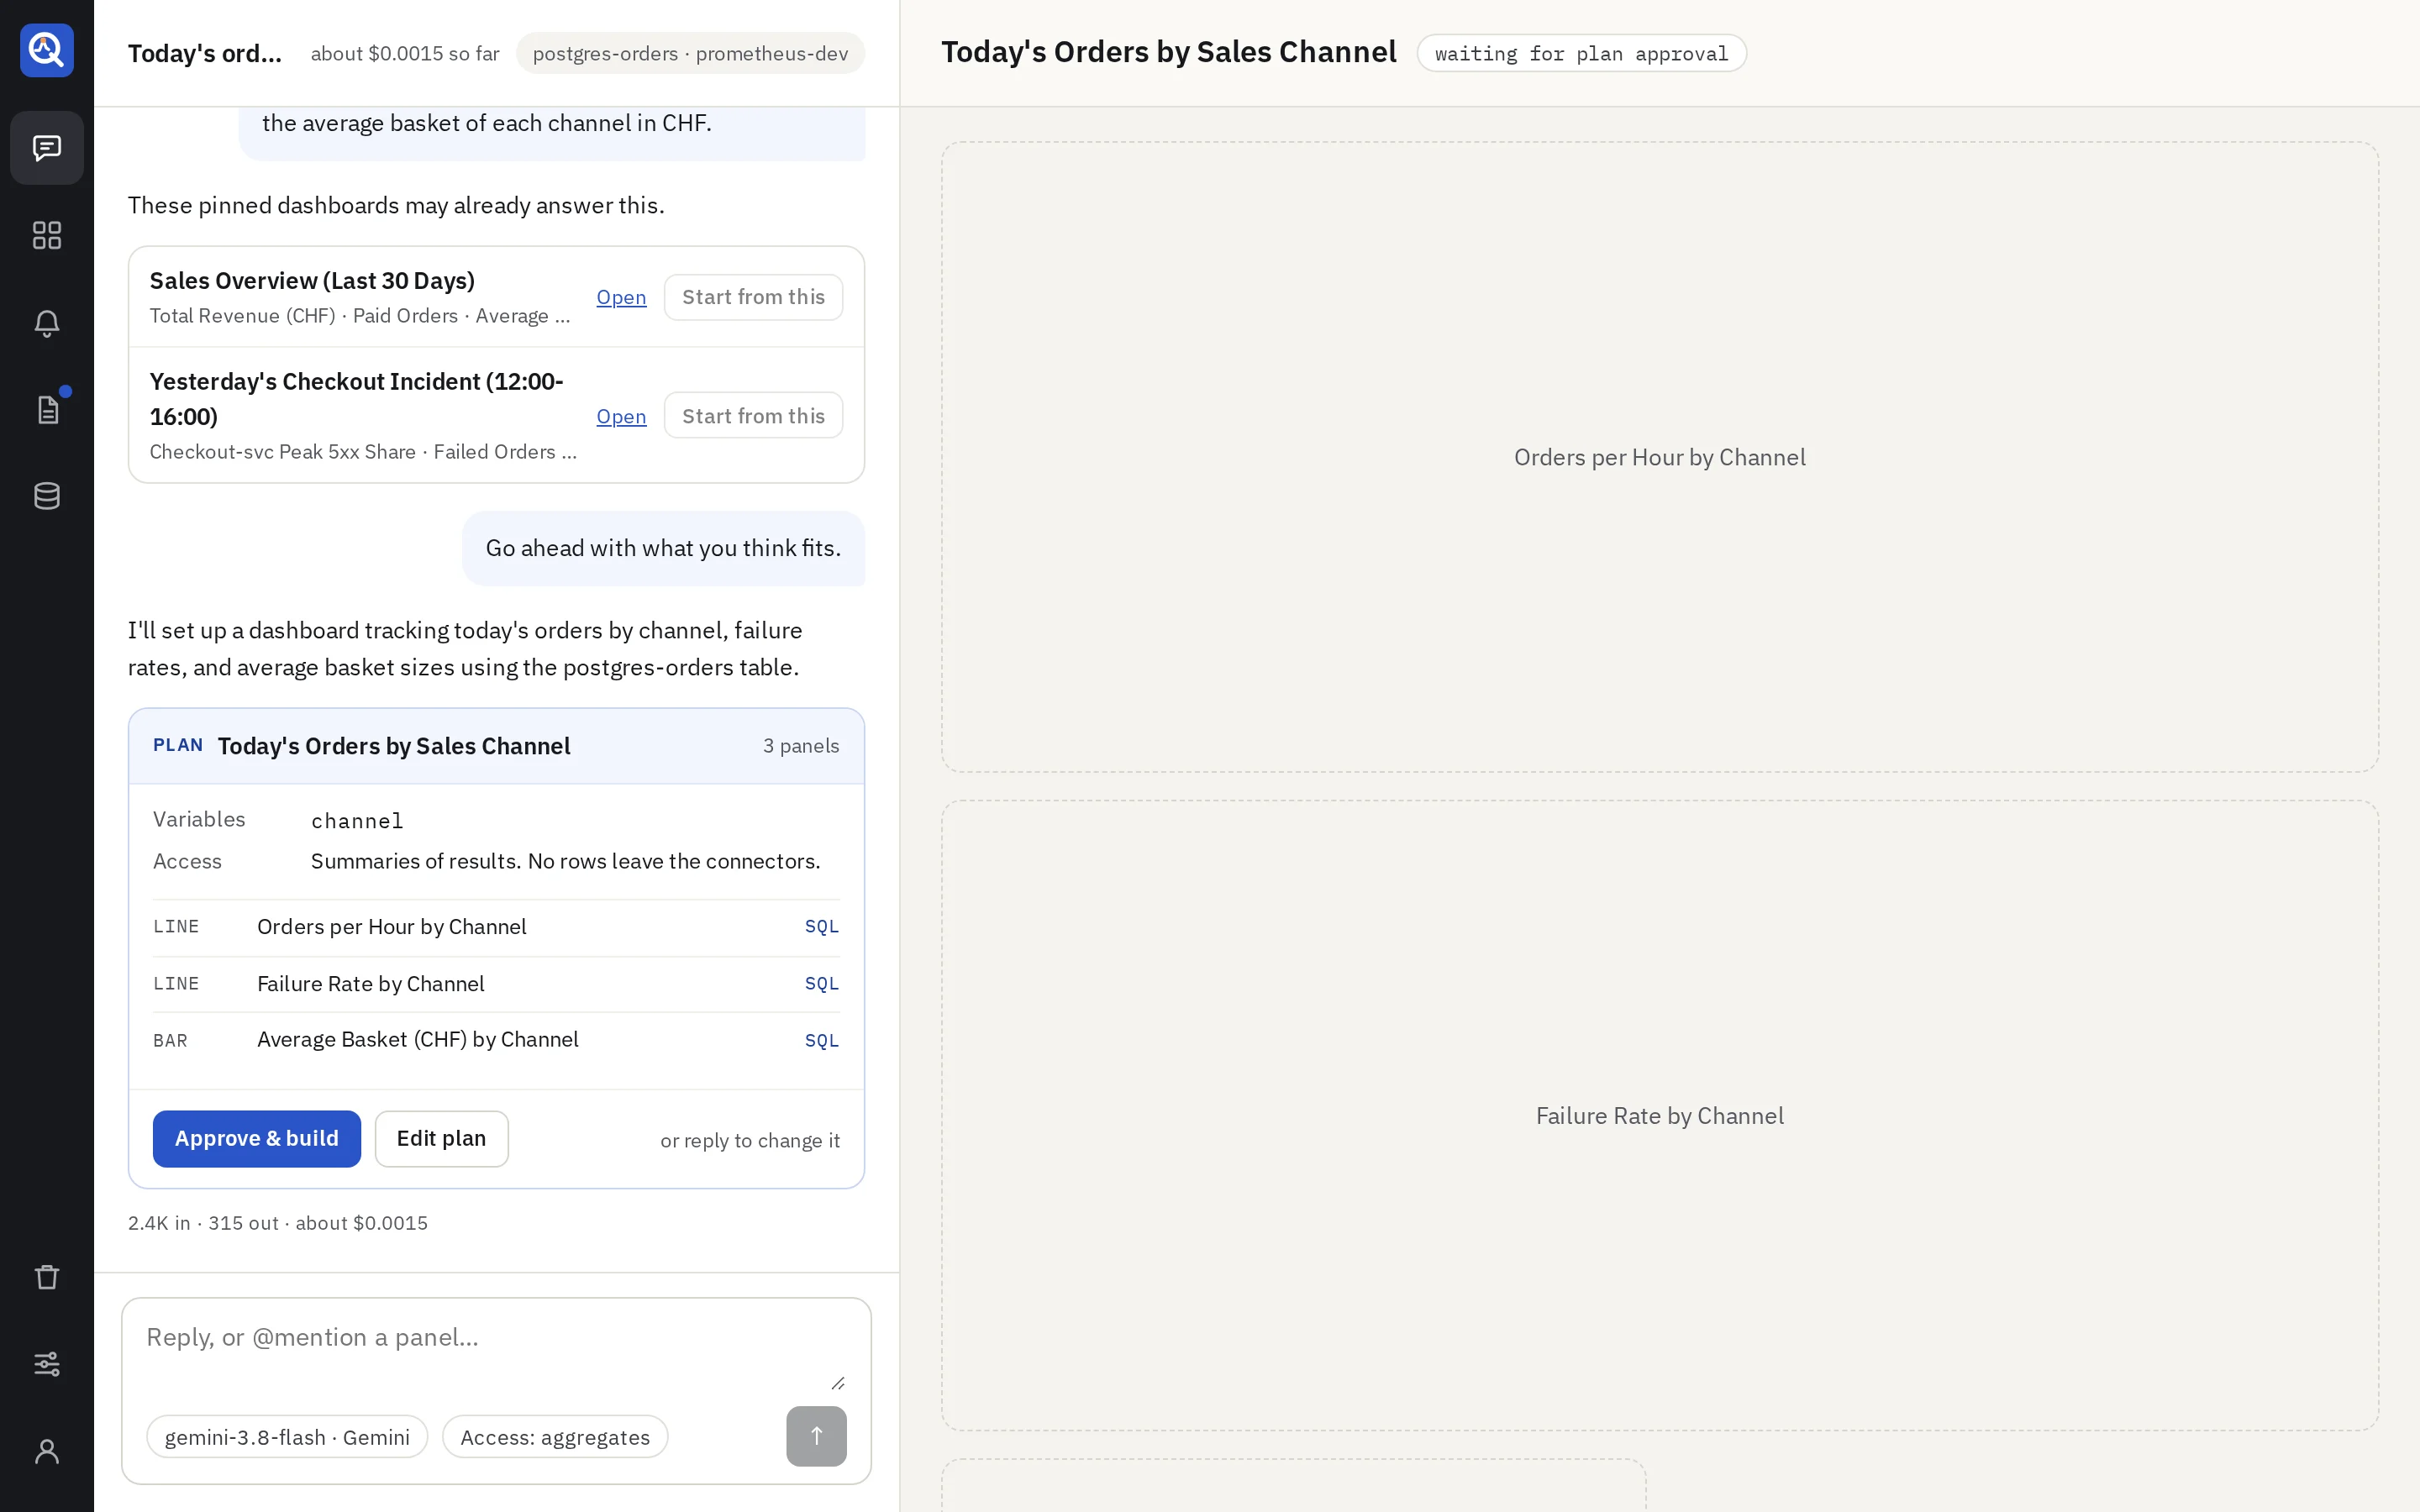Start from this for Sales Overview
The height and width of the screenshot is (1512, 2420).
coord(753,297)
